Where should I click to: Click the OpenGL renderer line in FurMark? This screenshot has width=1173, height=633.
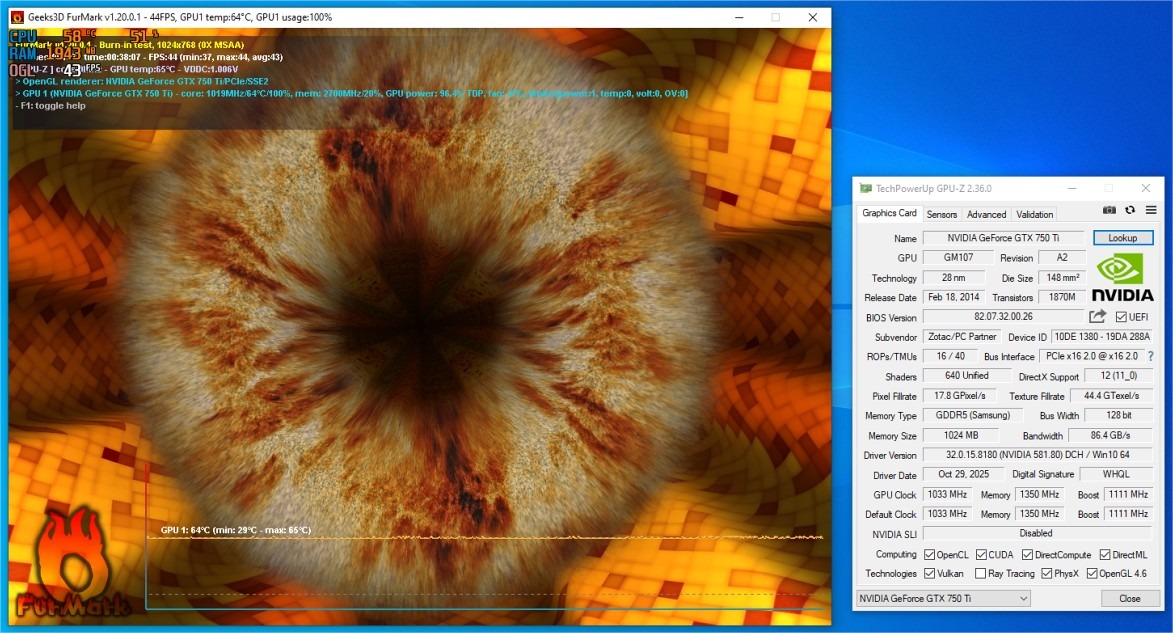pyautogui.click(x=141, y=82)
